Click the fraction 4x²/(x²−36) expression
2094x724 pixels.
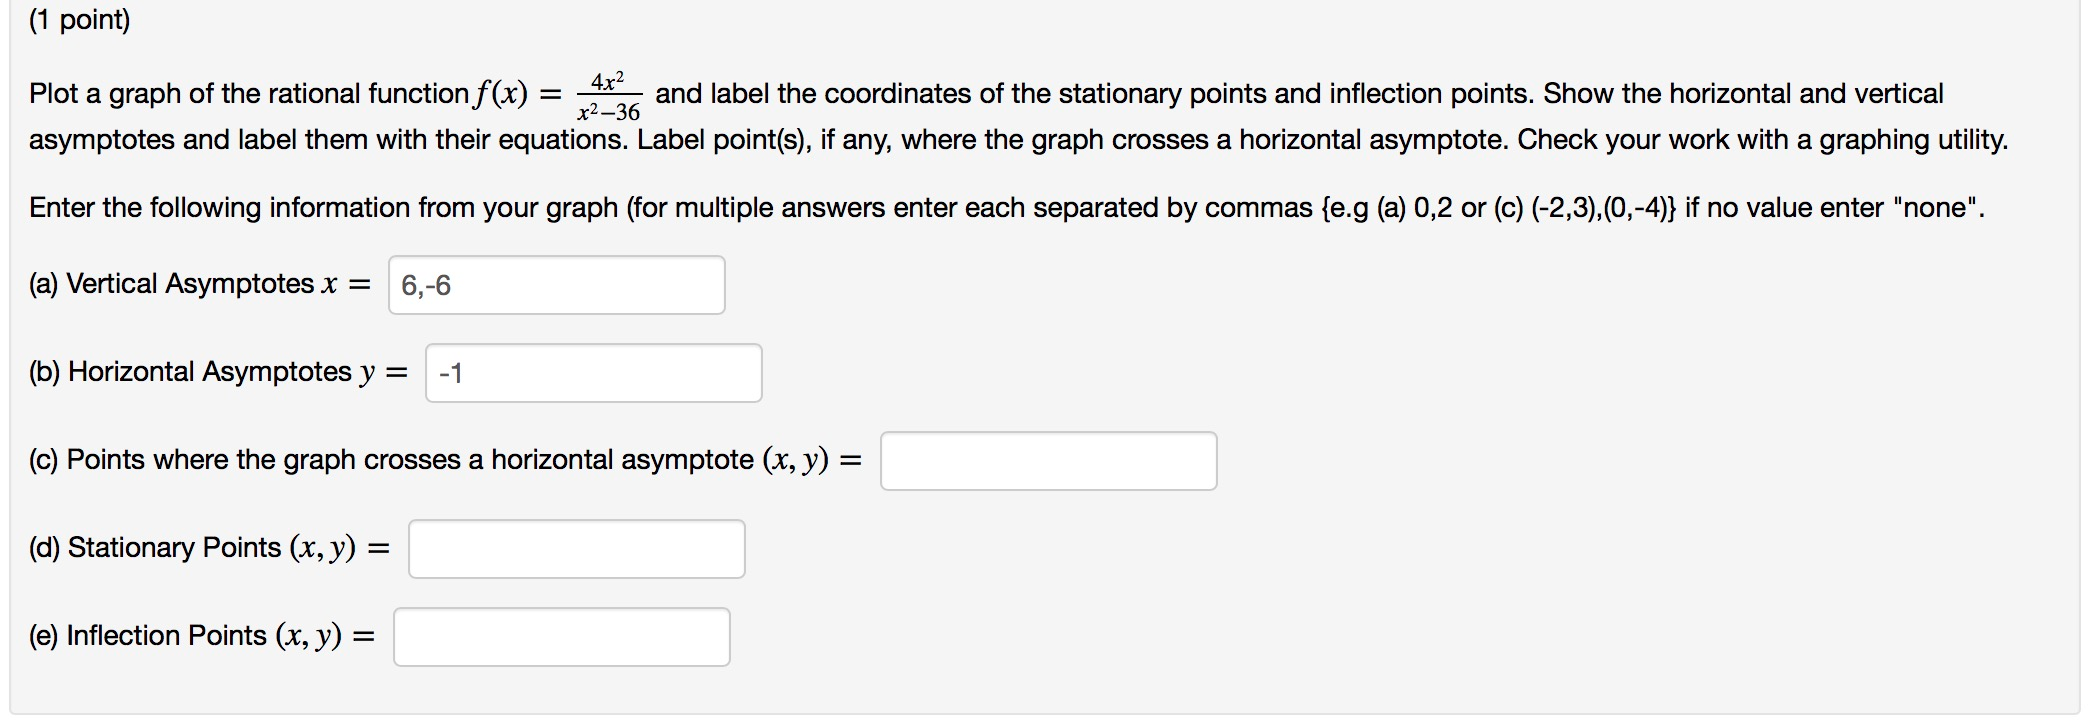608,97
